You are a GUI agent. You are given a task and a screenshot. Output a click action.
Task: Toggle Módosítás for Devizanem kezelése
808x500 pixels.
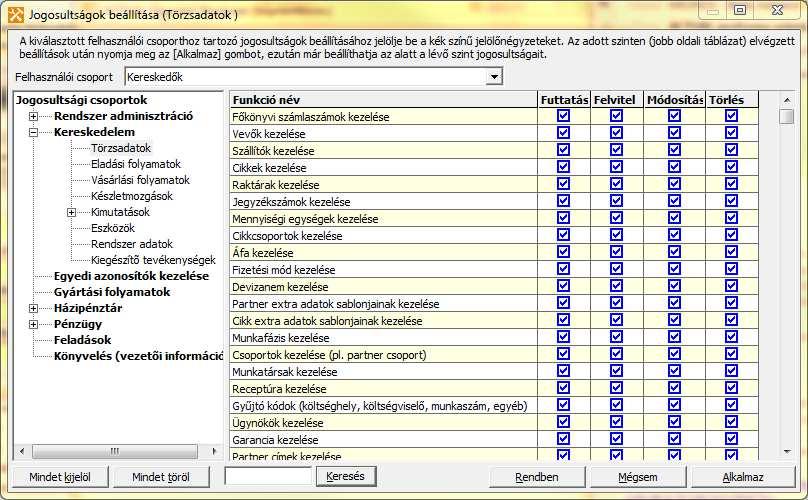click(675, 286)
